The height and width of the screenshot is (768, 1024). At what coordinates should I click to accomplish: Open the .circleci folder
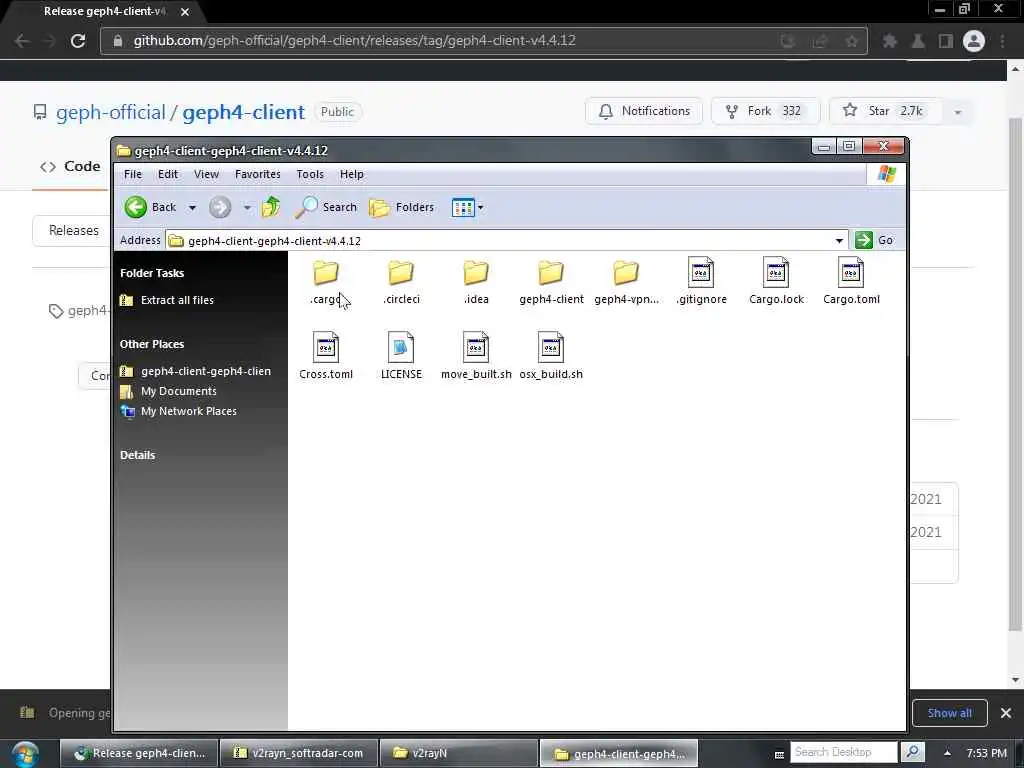pyautogui.click(x=401, y=282)
